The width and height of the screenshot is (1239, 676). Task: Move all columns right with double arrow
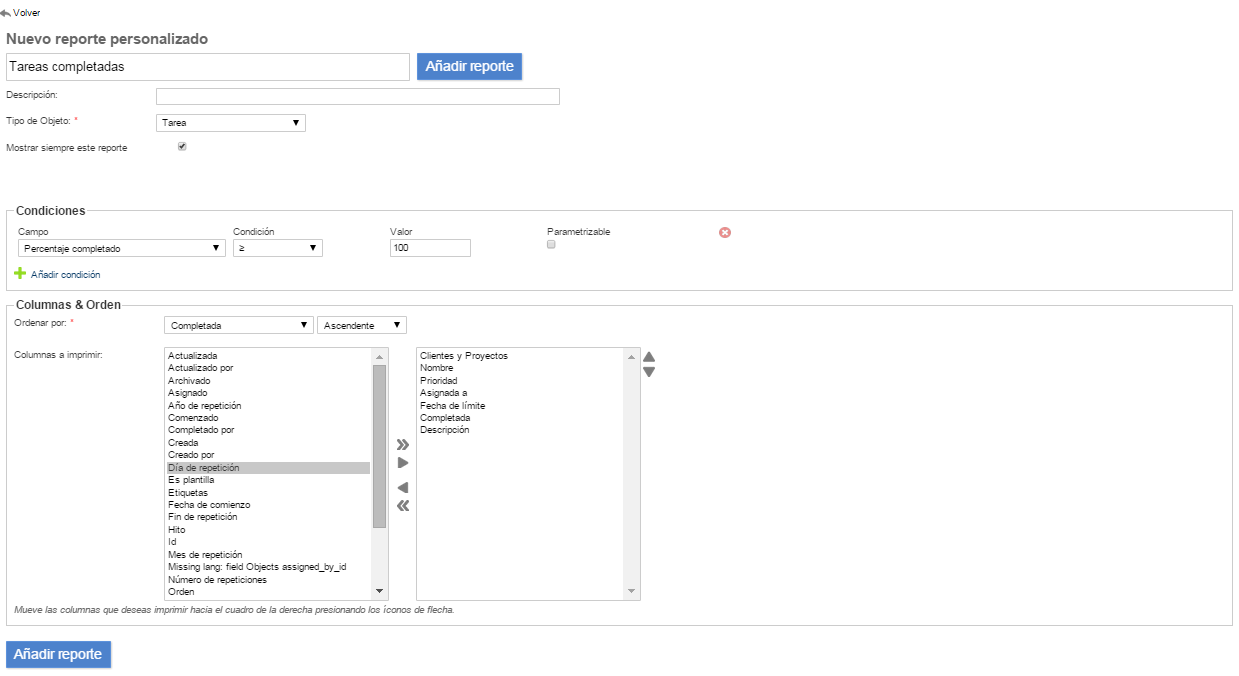[x=403, y=444]
